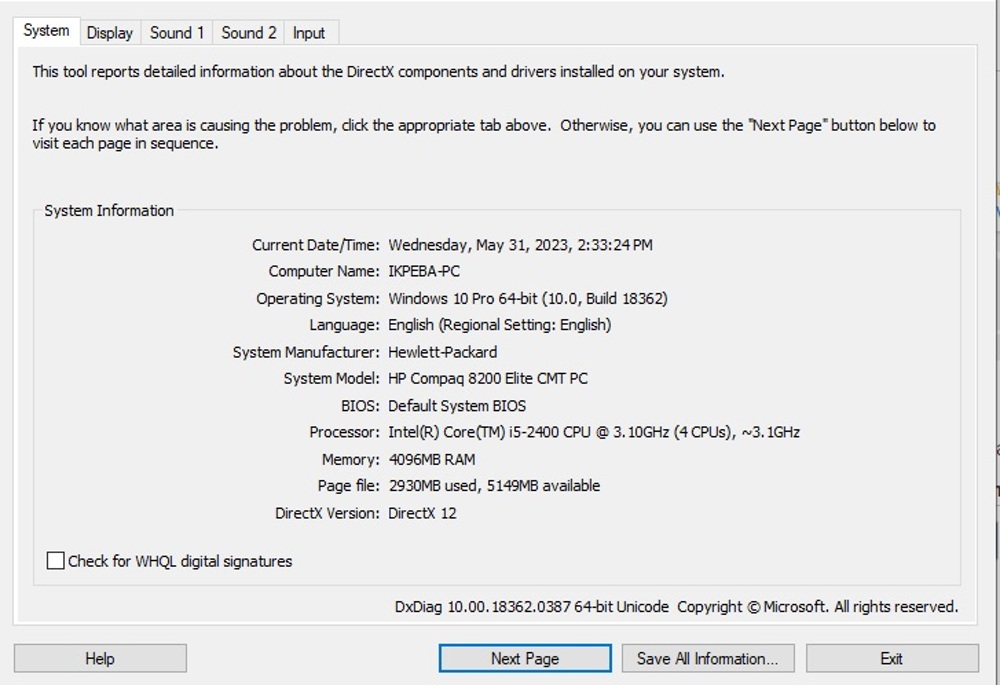
Task: Click the computer name IKPEBA-PC
Action: pyautogui.click(x=424, y=271)
